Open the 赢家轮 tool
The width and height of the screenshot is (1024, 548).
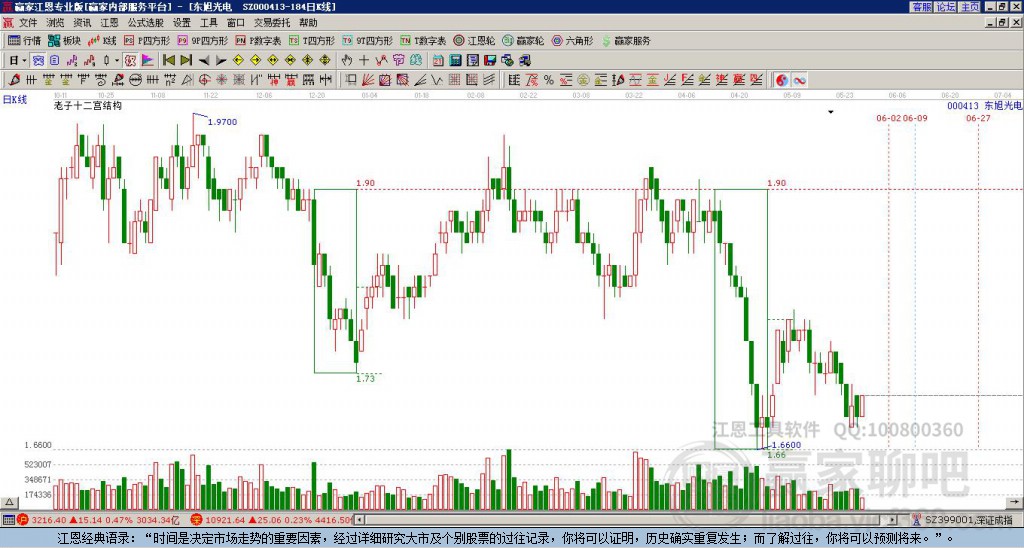(x=522, y=40)
